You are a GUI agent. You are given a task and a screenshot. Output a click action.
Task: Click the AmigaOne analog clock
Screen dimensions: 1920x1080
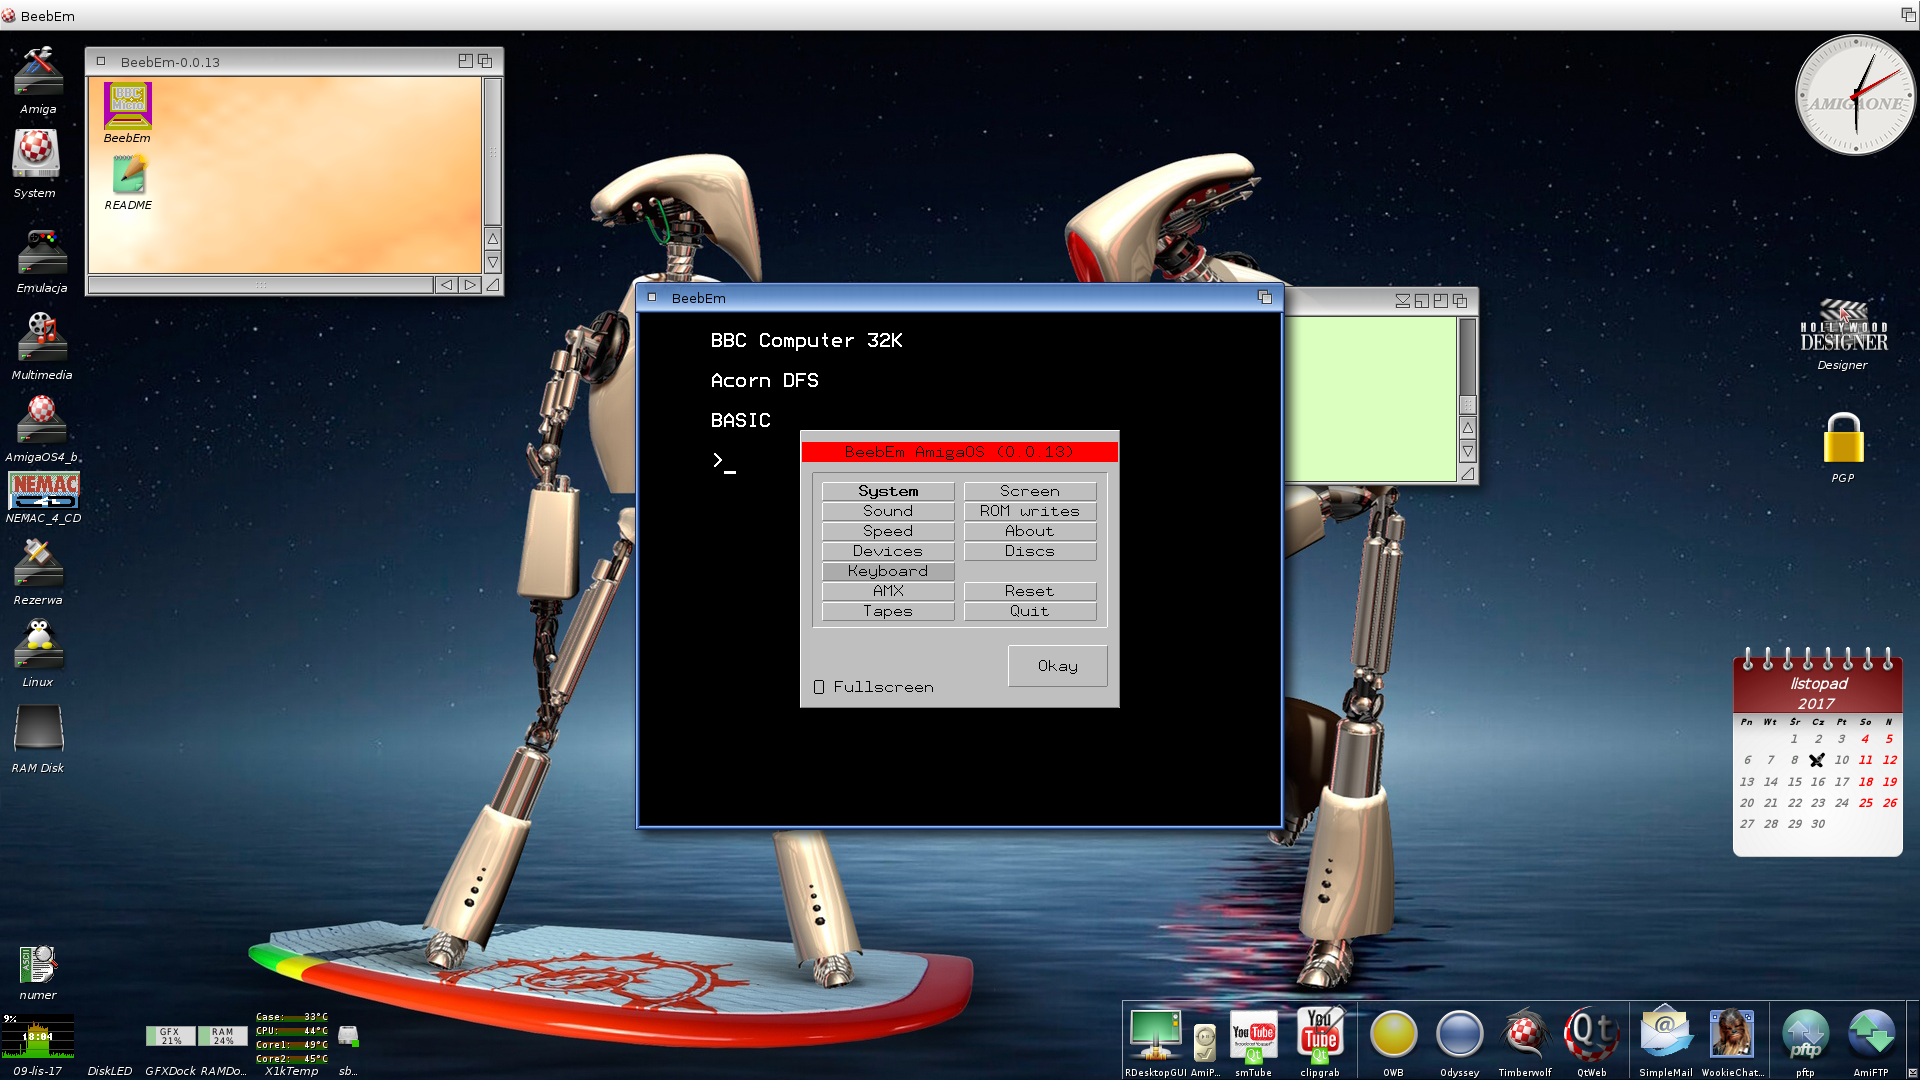[x=1856, y=96]
